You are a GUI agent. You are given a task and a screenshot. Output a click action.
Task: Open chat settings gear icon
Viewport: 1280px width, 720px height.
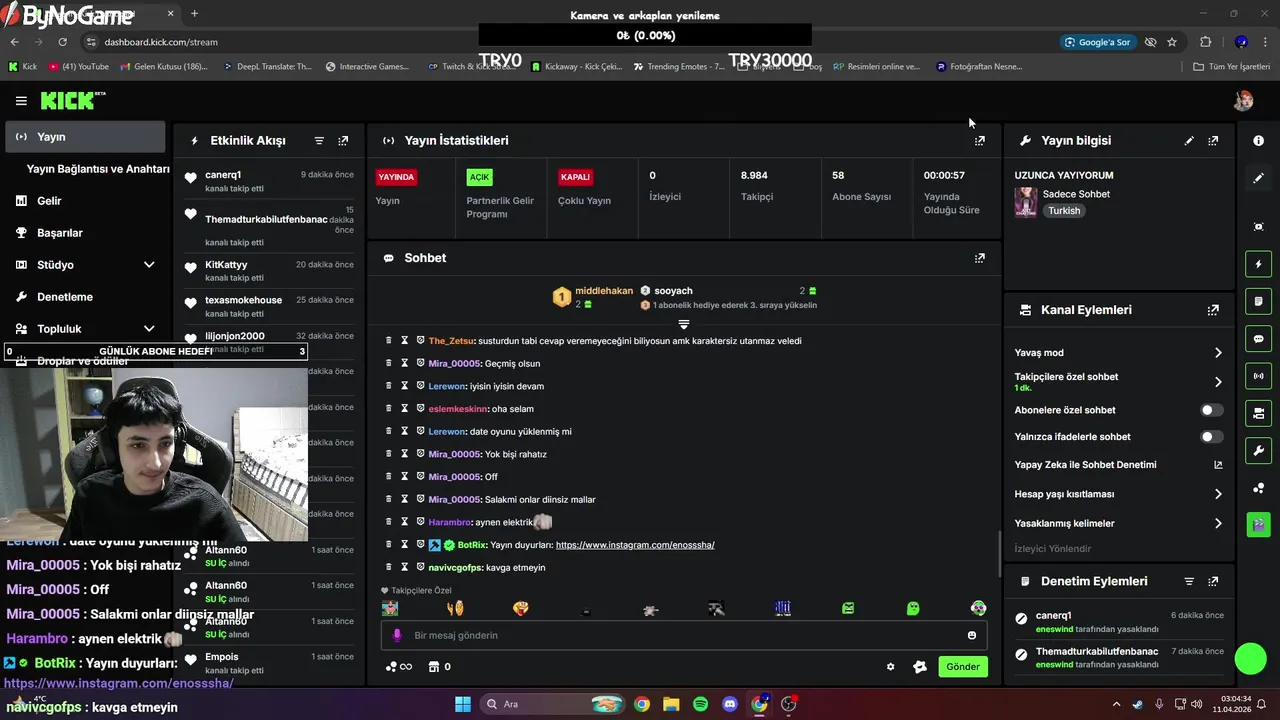(890, 667)
